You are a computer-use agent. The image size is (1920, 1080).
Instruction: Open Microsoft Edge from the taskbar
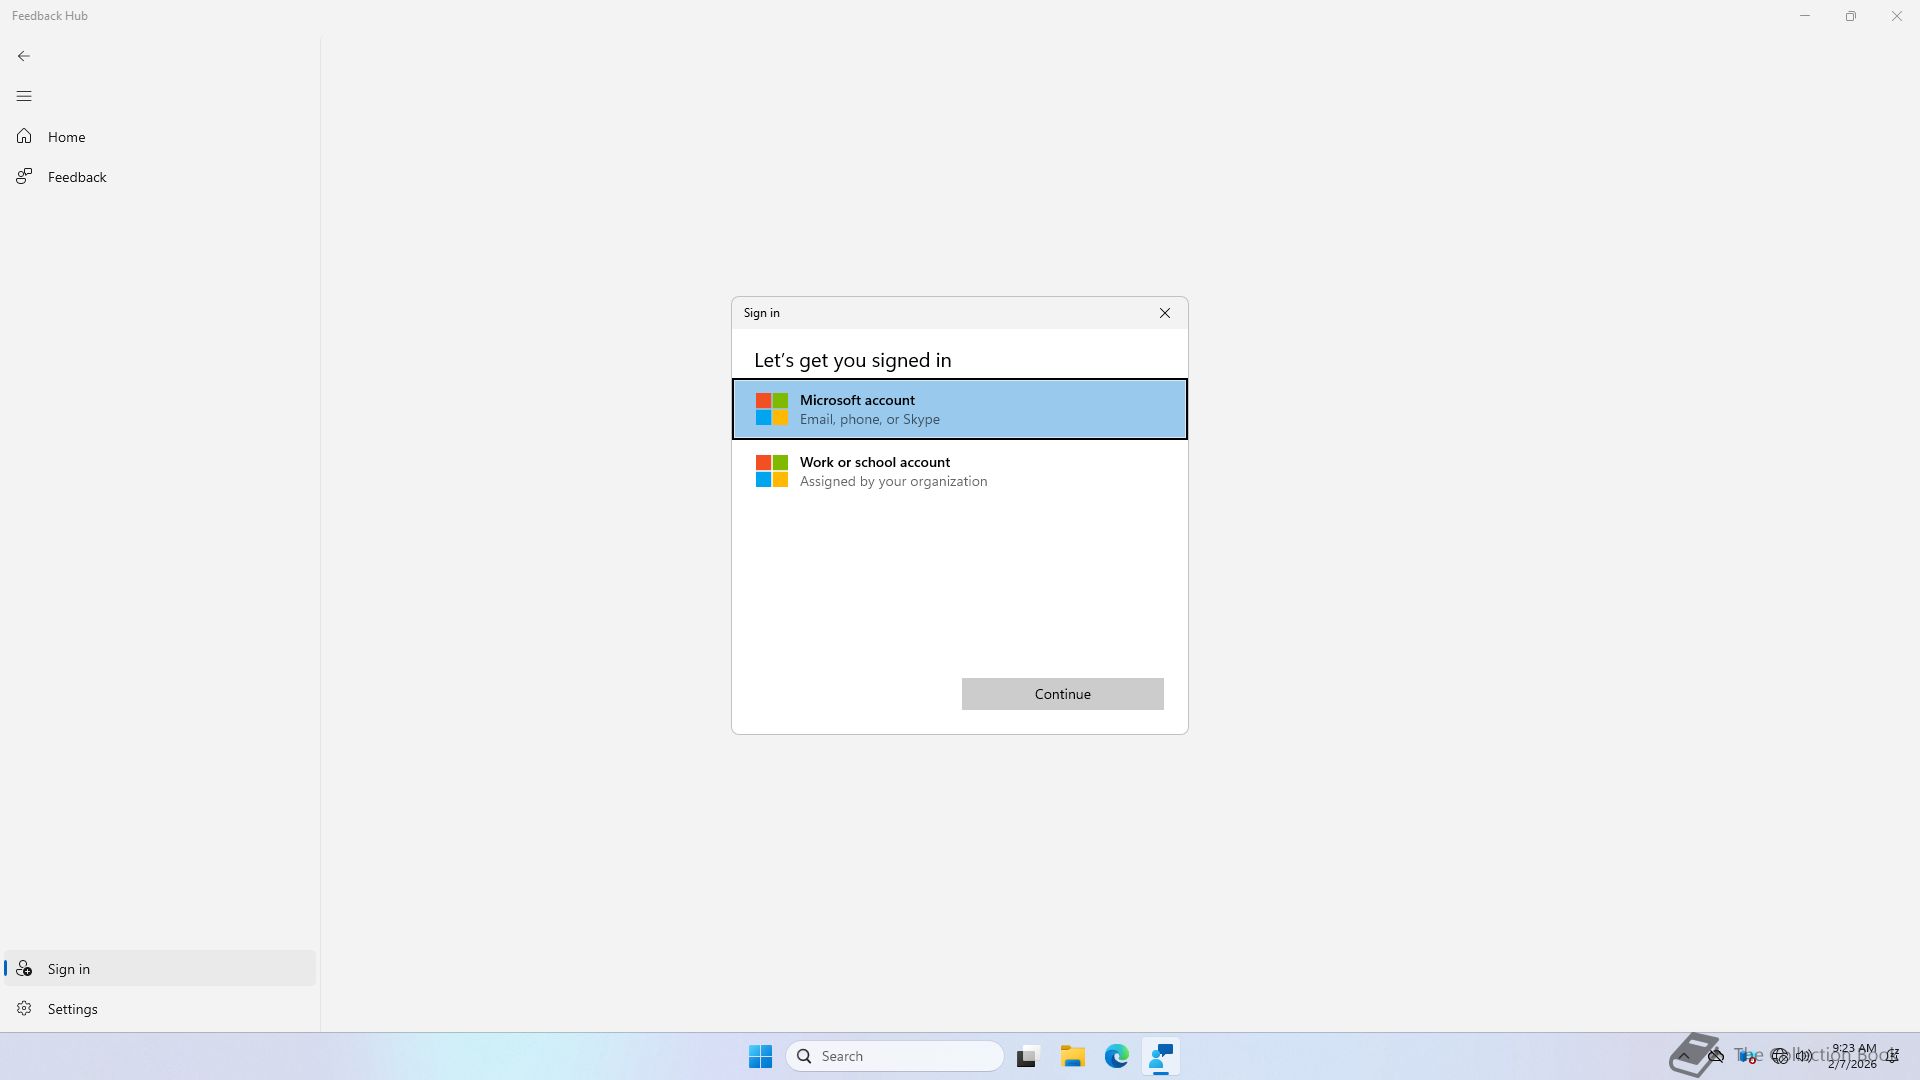[1116, 1056]
